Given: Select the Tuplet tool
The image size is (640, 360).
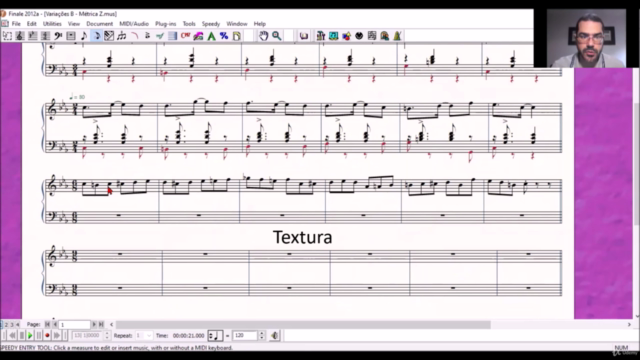Looking at the screenshot, I should click(122, 36).
